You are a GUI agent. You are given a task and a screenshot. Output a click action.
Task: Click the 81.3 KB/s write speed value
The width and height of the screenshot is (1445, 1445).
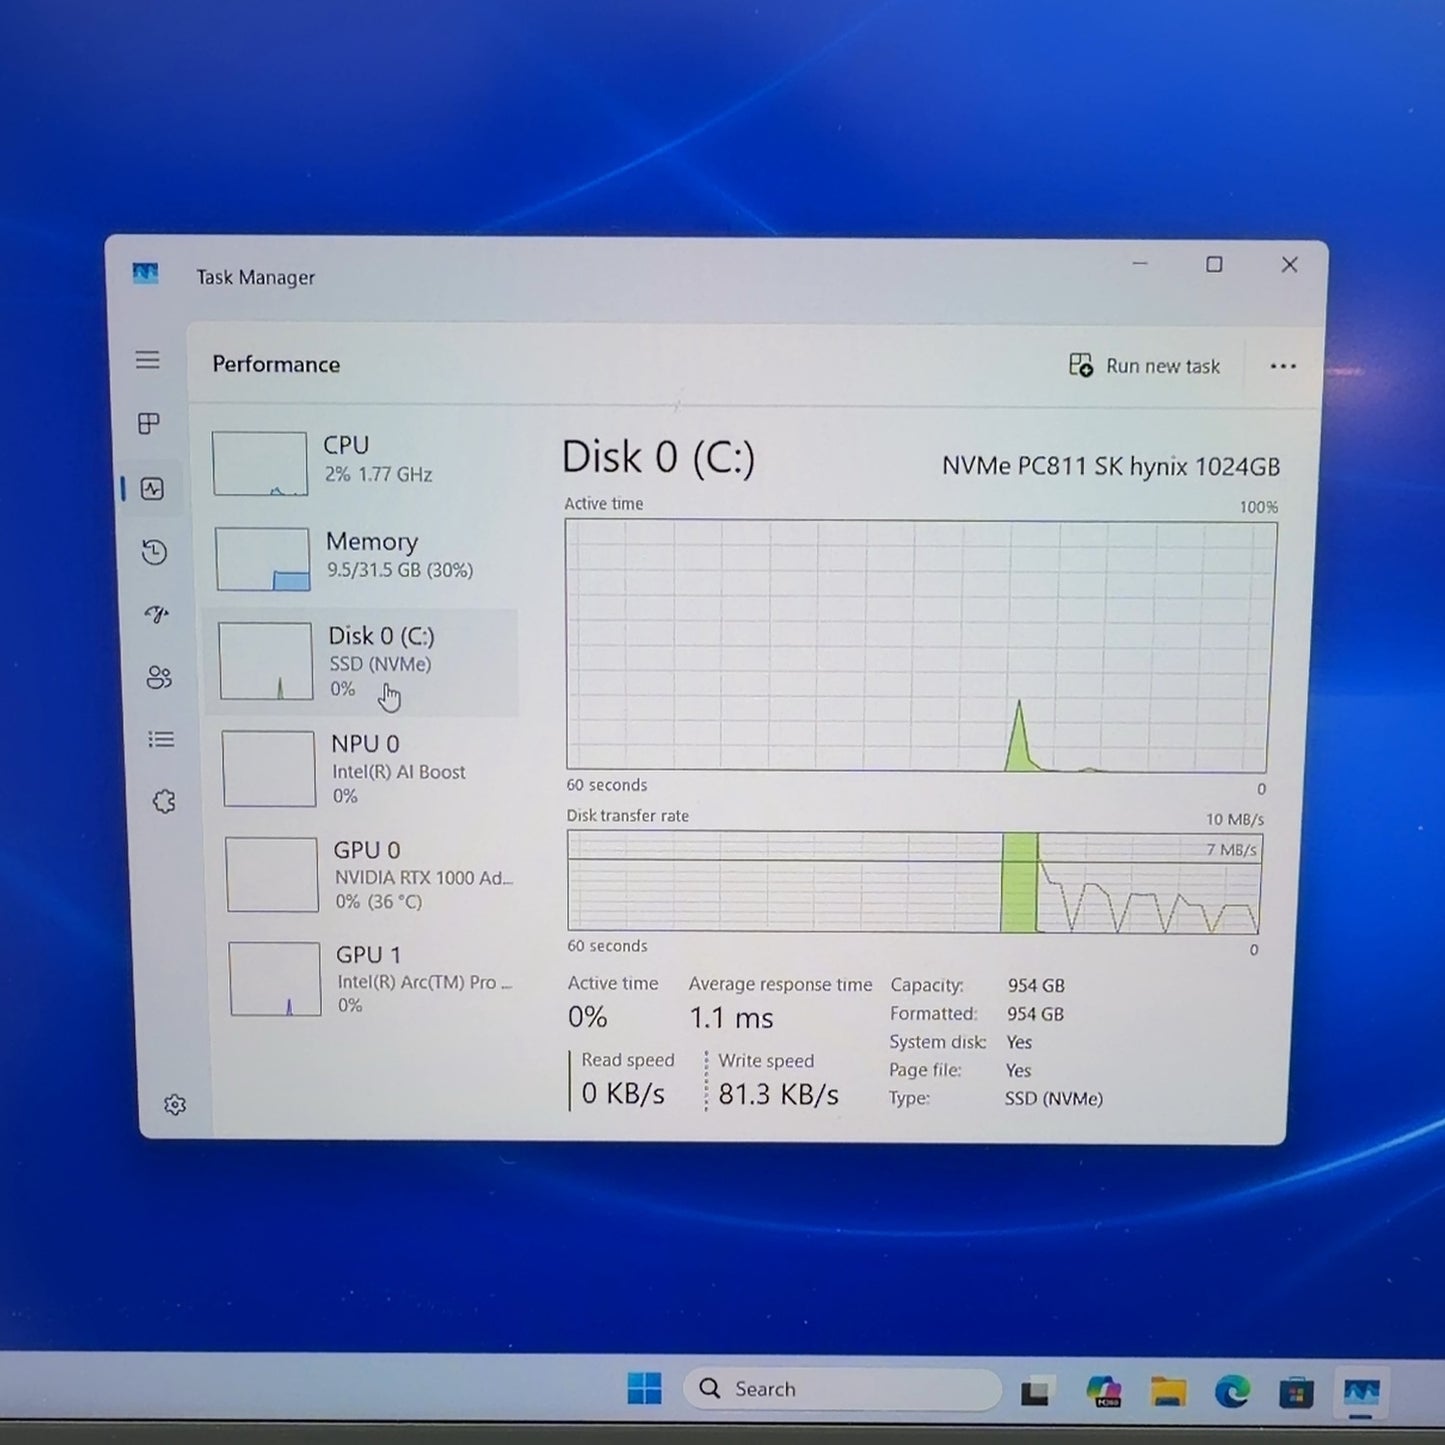tap(778, 1094)
